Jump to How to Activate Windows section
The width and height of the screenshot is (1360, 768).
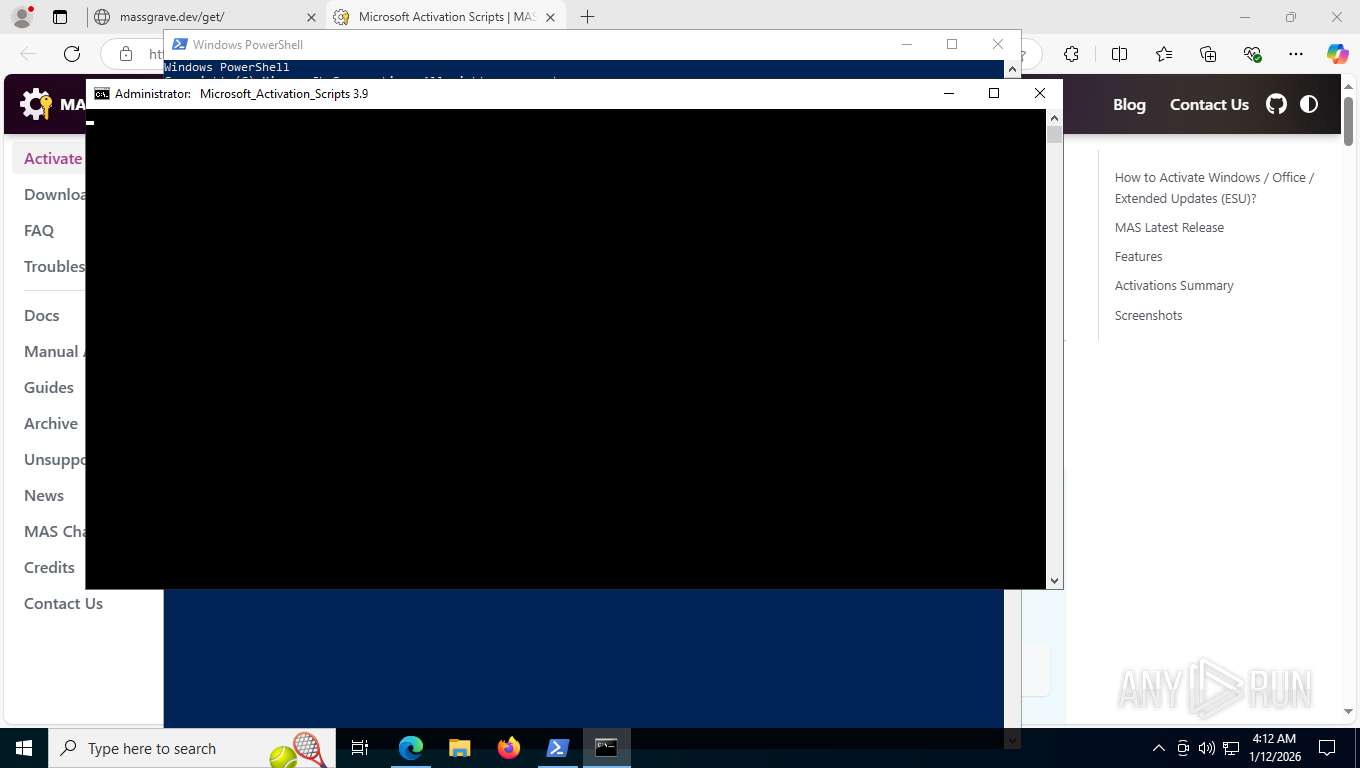tap(1214, 188)
